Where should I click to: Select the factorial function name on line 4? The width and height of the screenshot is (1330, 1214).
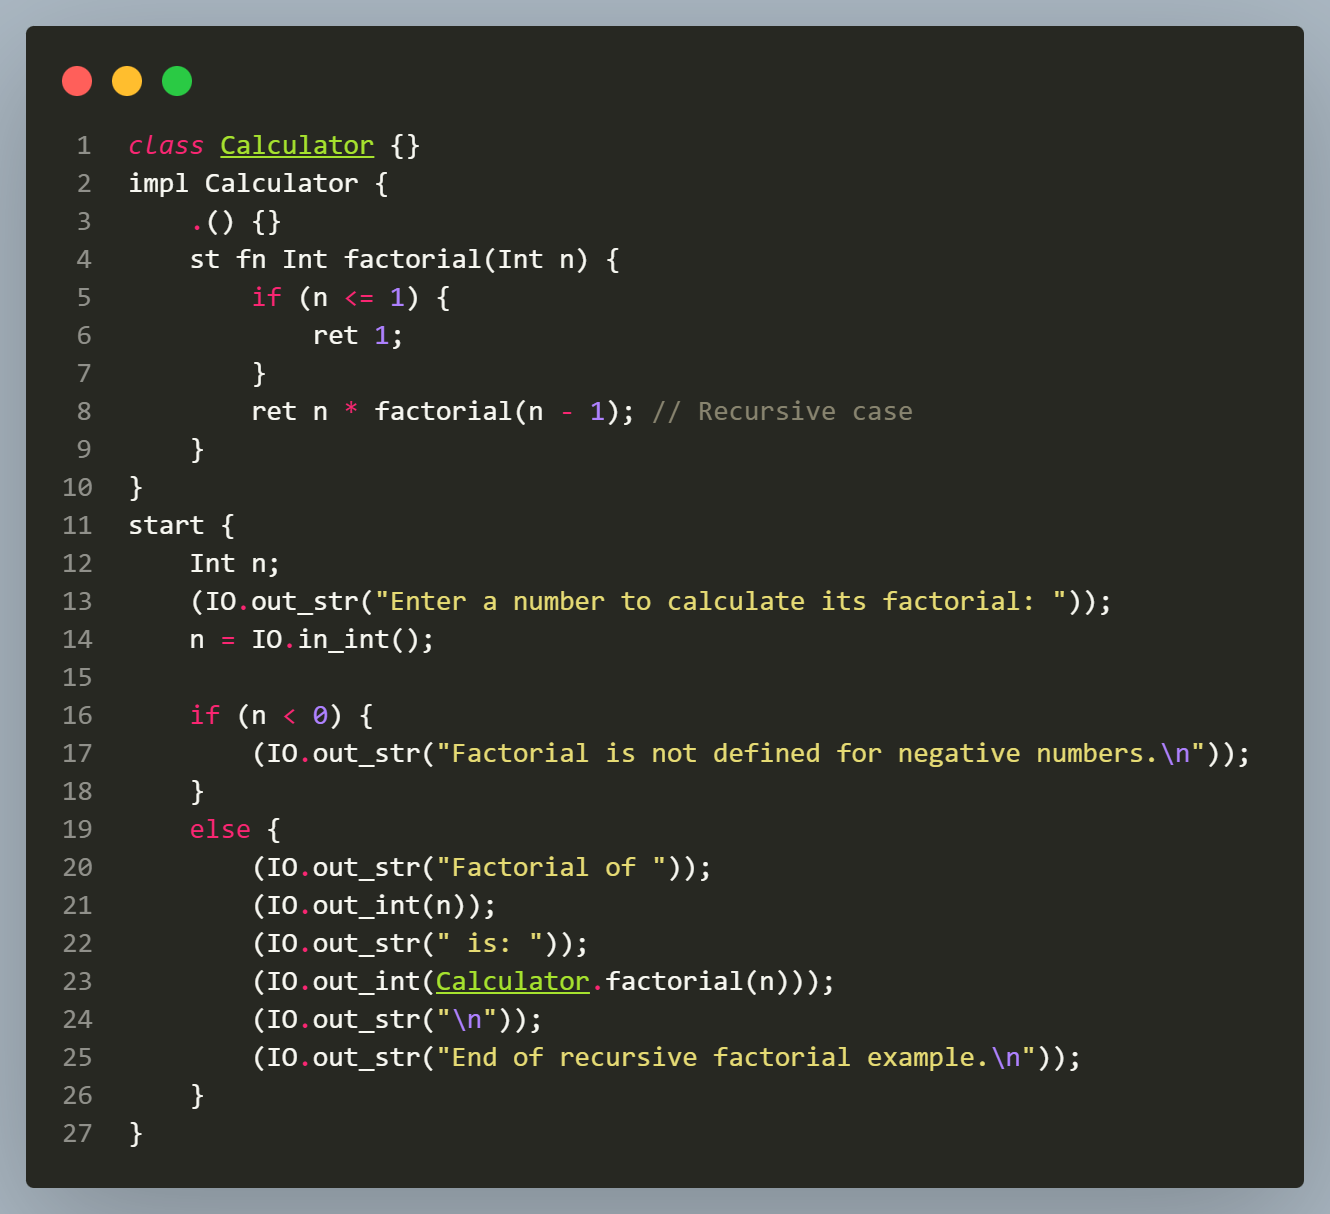coord(411,259)
